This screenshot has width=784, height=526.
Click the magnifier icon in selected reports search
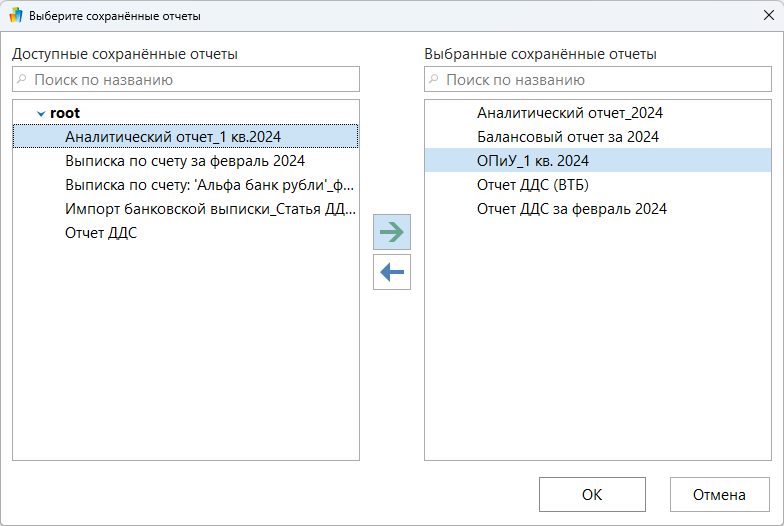click(x=434, y=79)
